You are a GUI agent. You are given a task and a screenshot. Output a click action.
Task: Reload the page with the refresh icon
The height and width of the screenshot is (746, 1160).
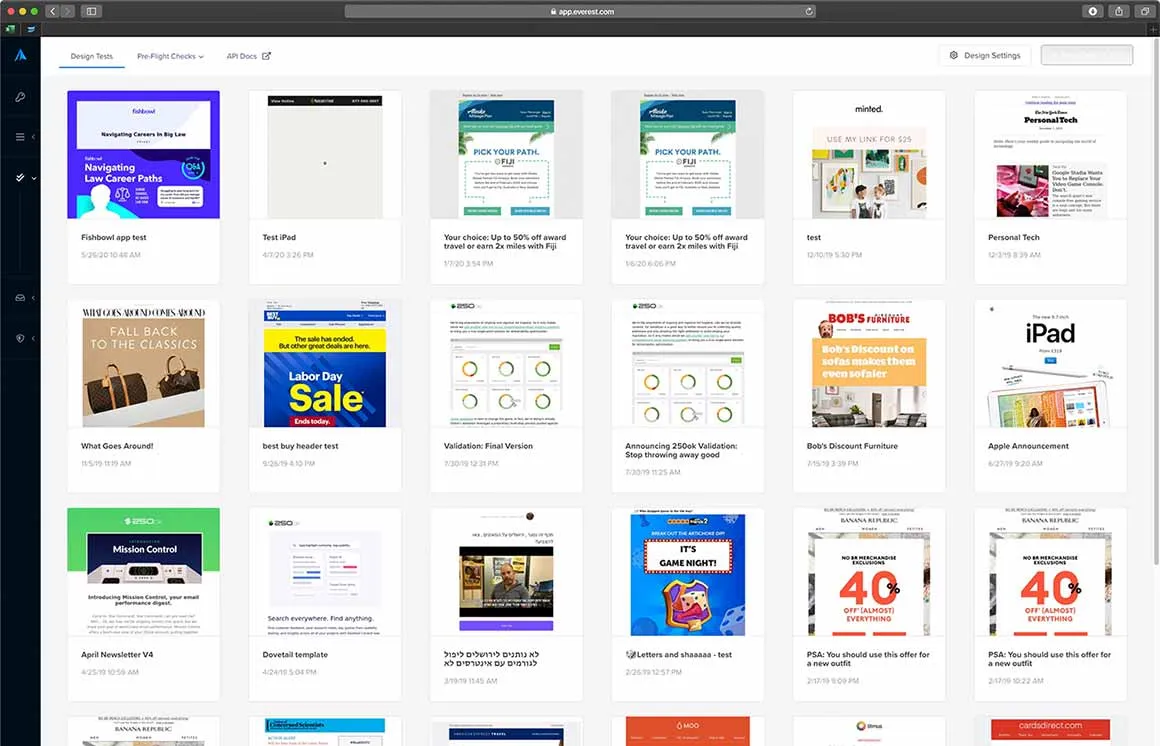tap(809, 11)
